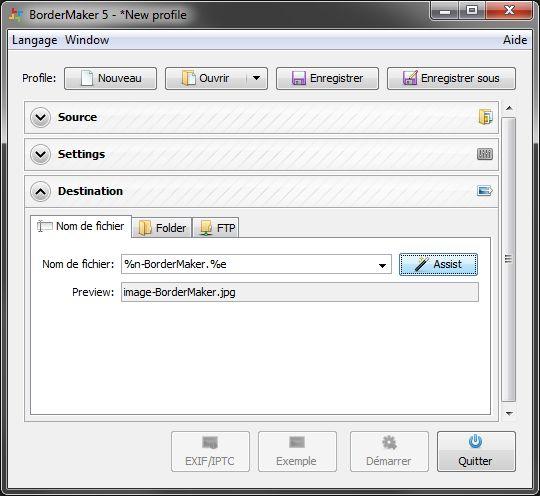Viewport: 540px width, 496px height.
Task: Click the Exemple preview button
Action: coord(297,452)
